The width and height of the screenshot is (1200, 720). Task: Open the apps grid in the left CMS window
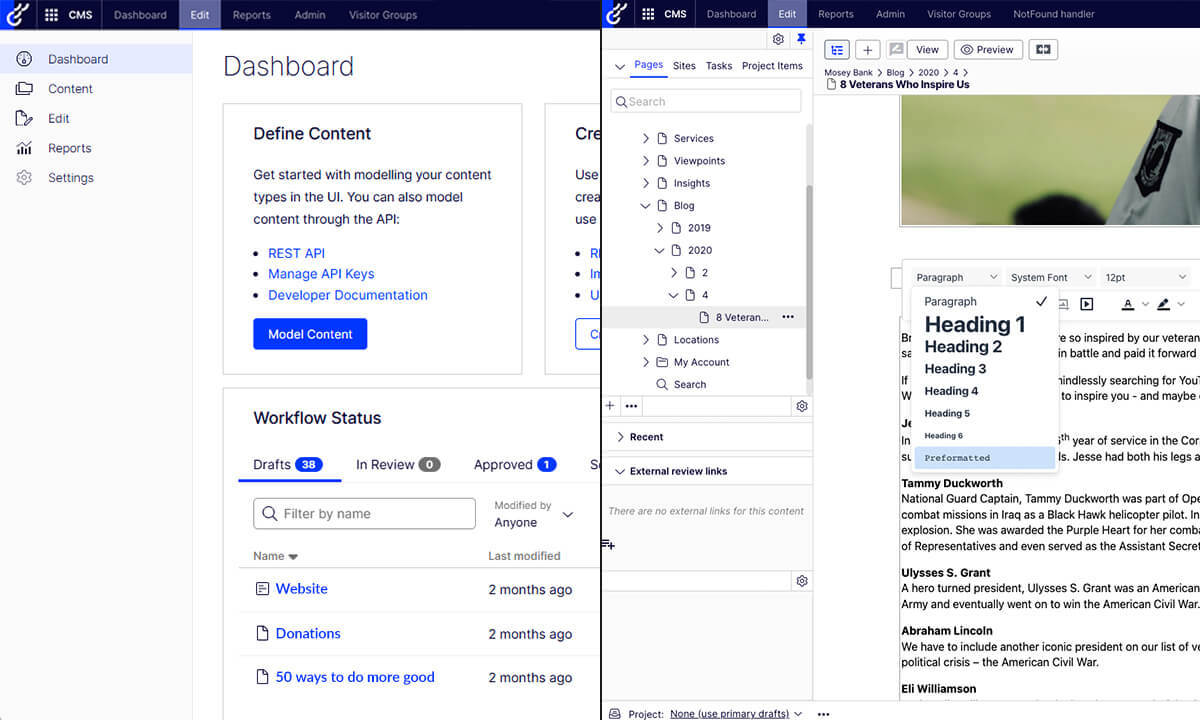click(x=51, y=15)
